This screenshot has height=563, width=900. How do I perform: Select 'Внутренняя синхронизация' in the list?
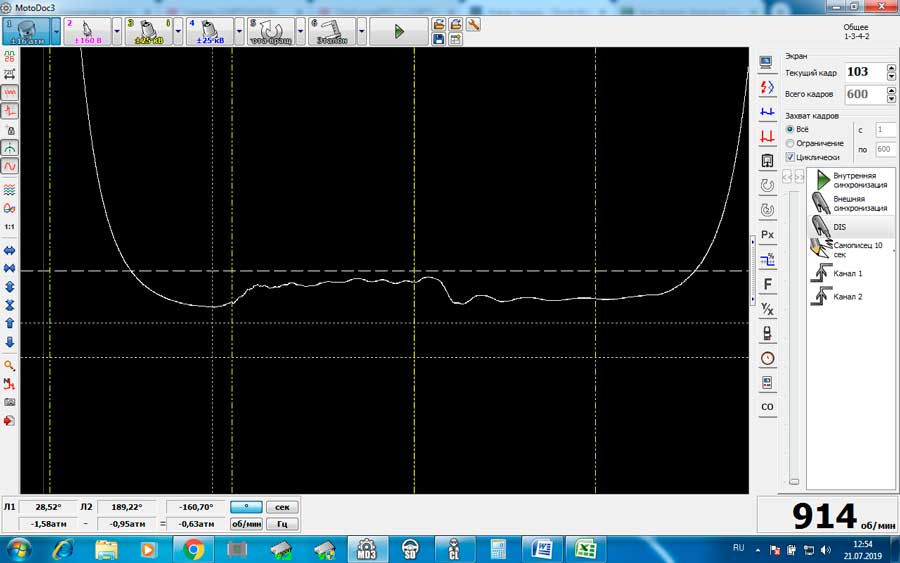click(x=851, y=180)
